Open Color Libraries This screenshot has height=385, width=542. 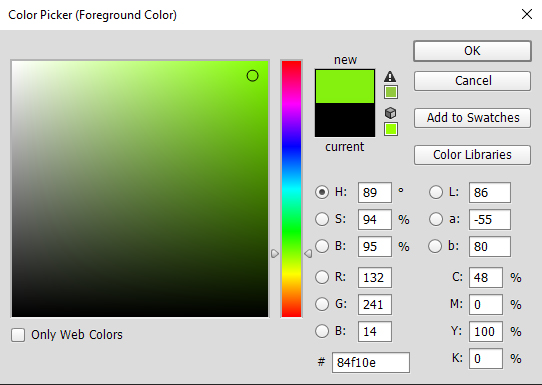click(x=472, y=155)
